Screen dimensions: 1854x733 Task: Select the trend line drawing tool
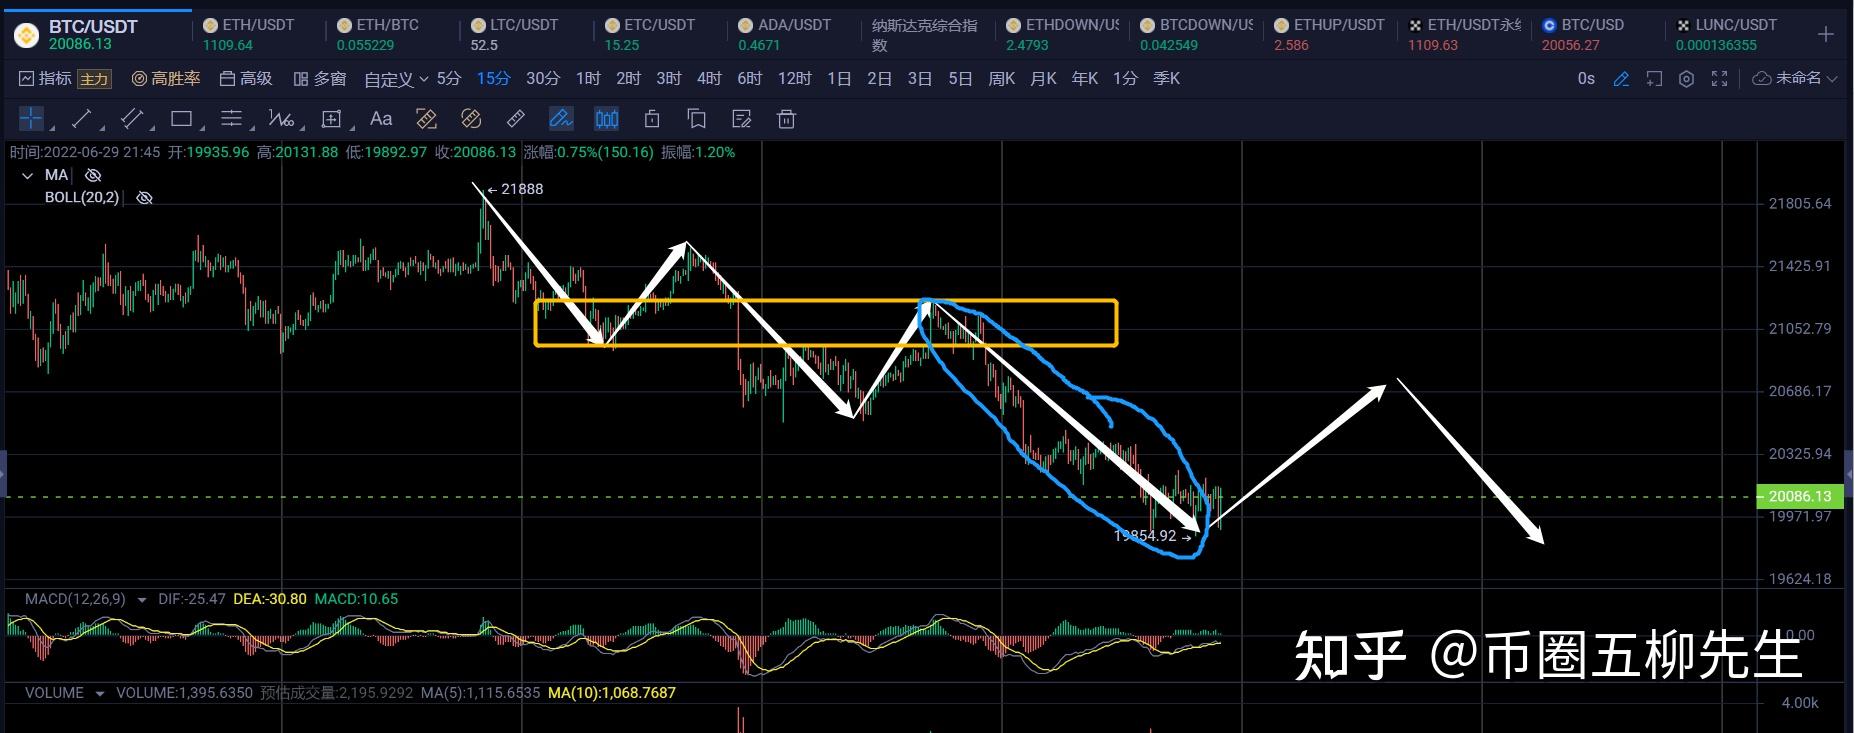(x=82, y=119)
